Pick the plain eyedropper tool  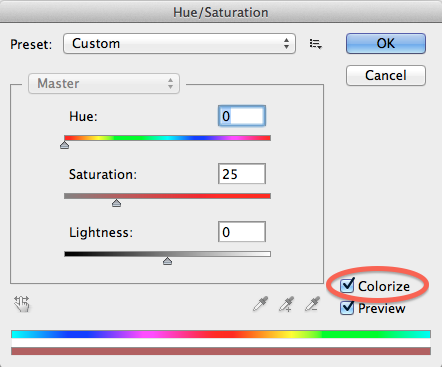(260, 304)
